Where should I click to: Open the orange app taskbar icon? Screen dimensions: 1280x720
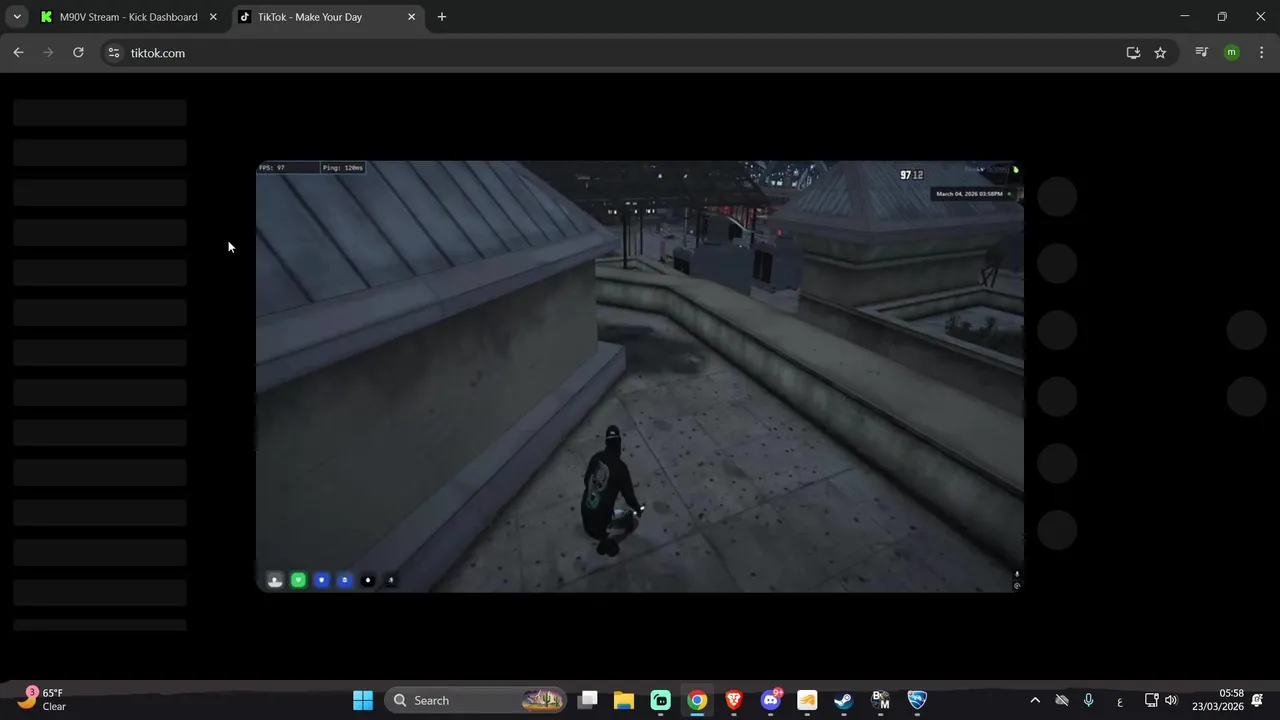coord(807,700)
